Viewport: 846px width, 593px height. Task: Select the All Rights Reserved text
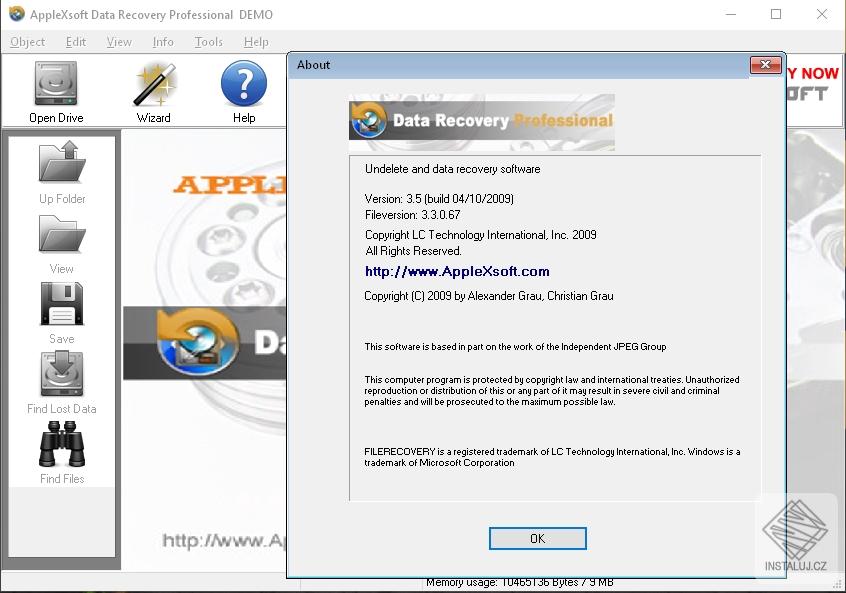[413, 251]
